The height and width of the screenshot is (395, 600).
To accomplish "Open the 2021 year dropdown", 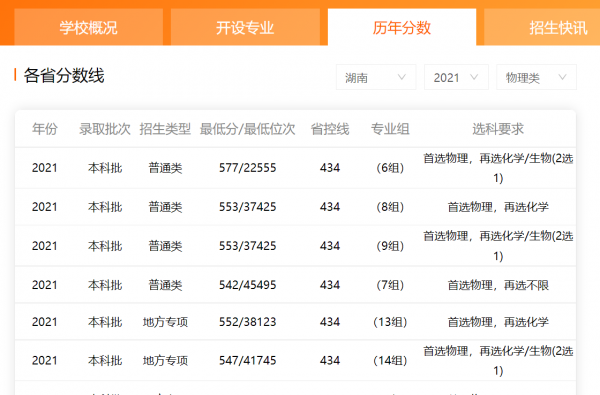I will tap(456, 77).
